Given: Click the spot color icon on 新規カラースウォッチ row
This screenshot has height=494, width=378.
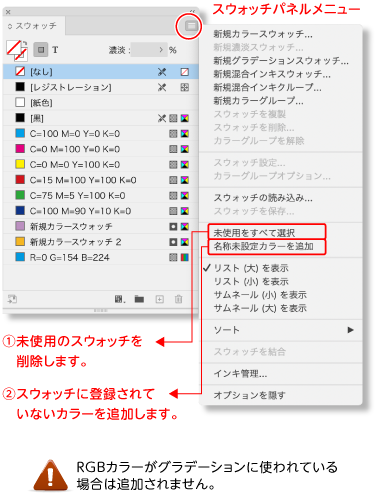Looking at the screenshot, I should tap(173, 226).
